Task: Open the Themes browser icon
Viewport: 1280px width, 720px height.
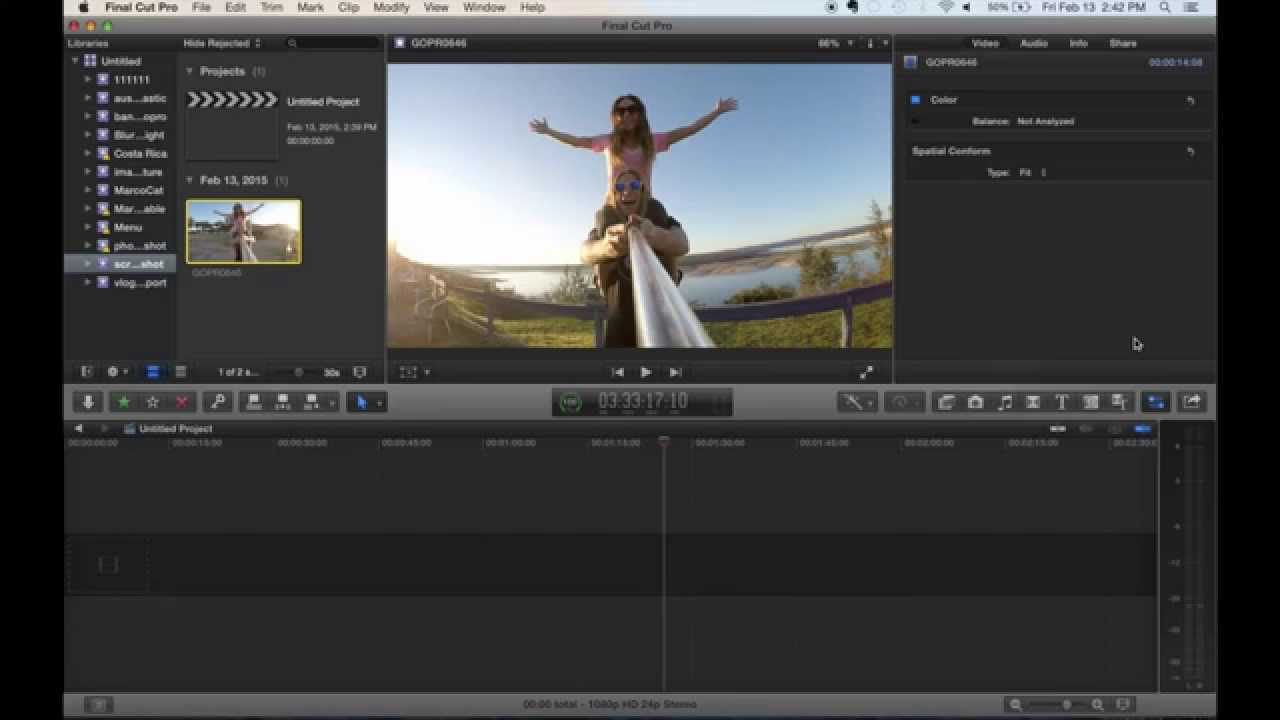Action: (x=1120, y=402)
